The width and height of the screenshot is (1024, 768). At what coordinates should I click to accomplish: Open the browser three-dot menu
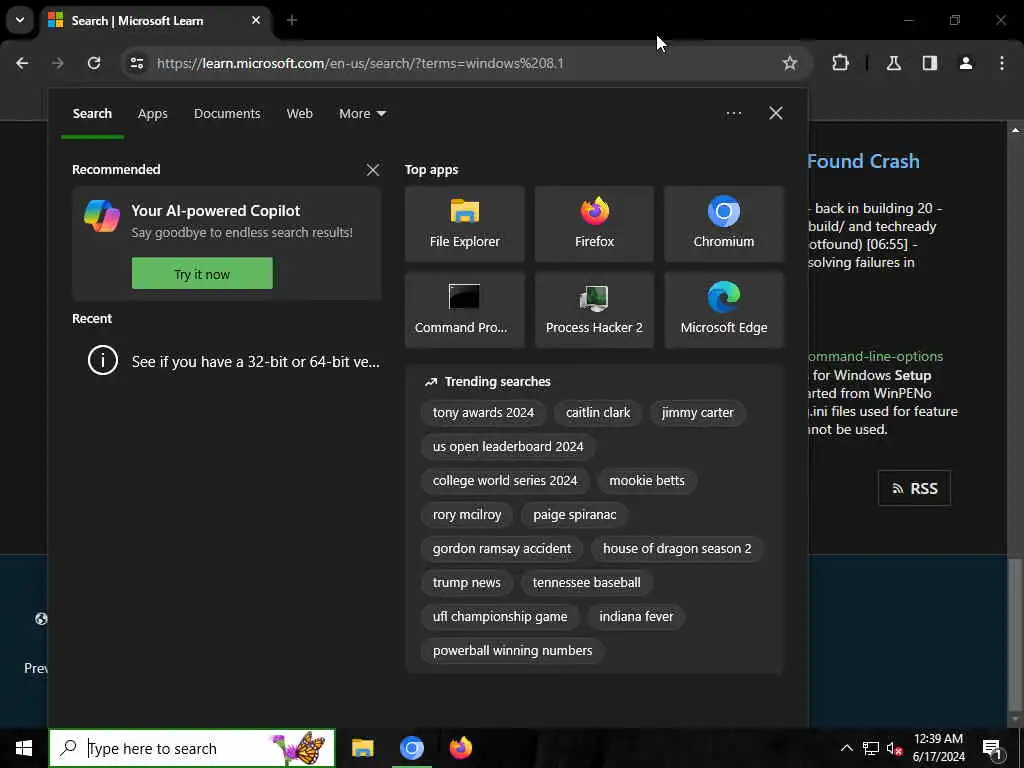(x=1002, y=63)
